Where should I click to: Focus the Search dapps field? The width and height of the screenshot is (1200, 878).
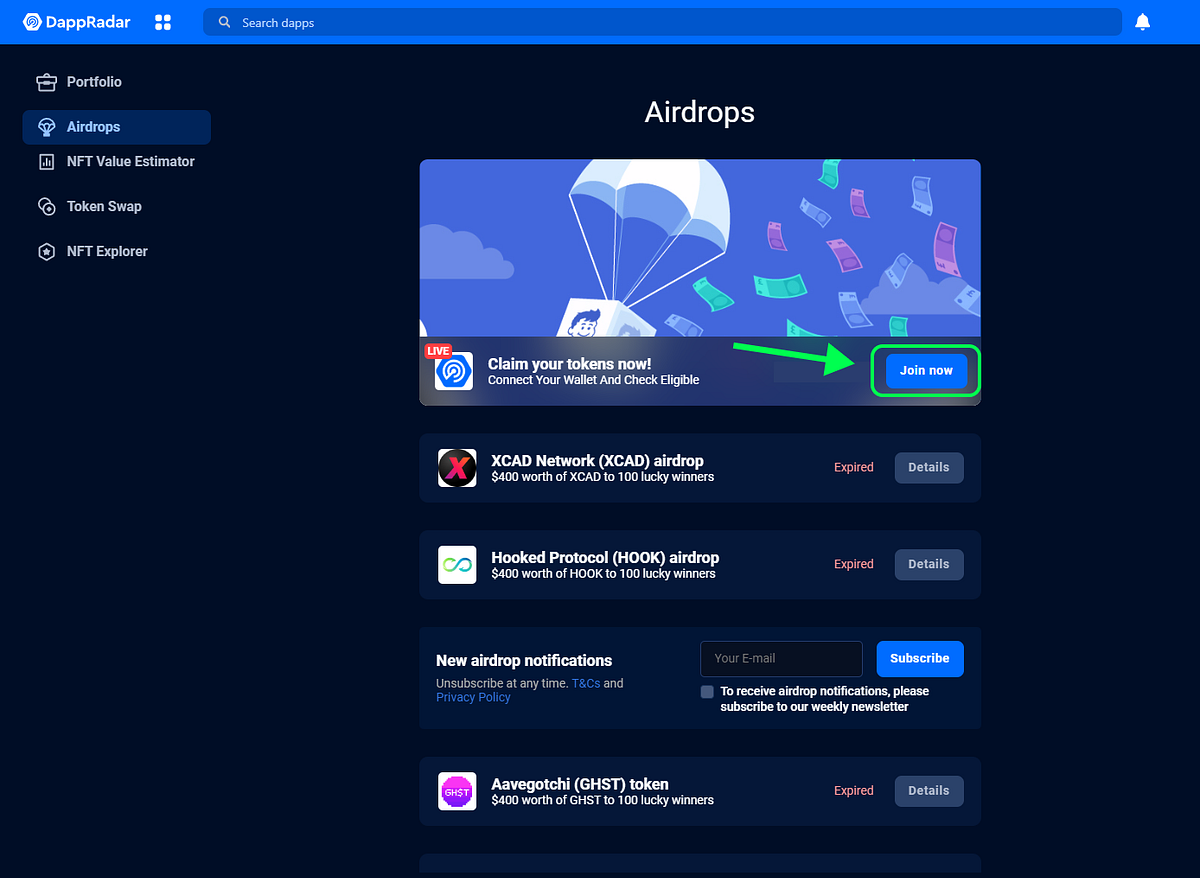click(x=662, y=22)
